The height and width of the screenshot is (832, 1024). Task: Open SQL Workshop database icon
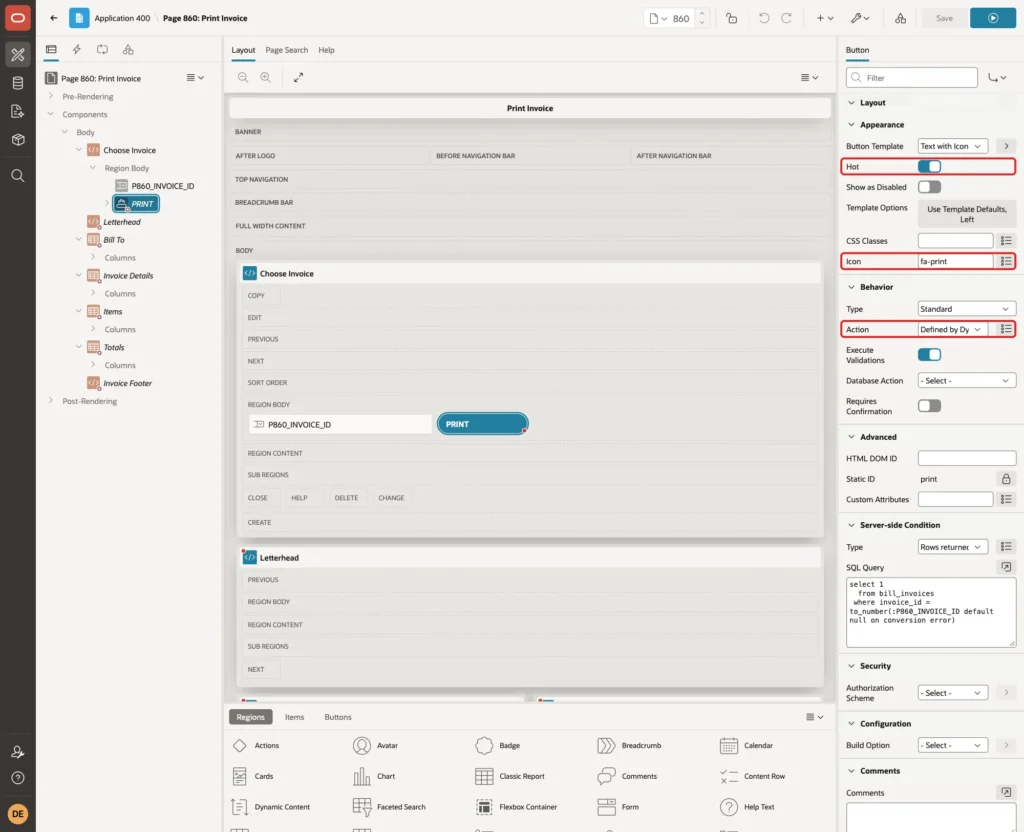[x=18, y=83]
